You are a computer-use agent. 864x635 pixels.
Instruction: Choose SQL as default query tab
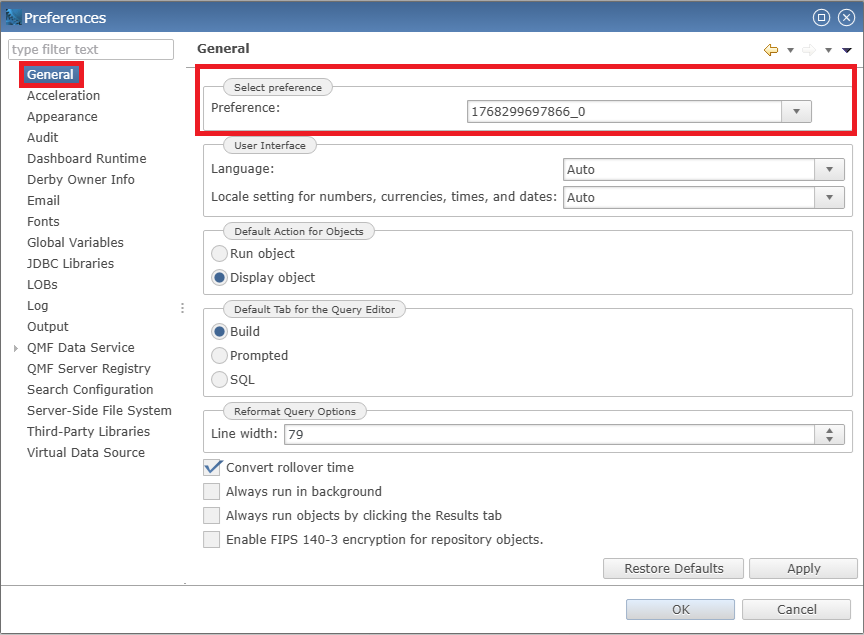click(x=219, y=380)
